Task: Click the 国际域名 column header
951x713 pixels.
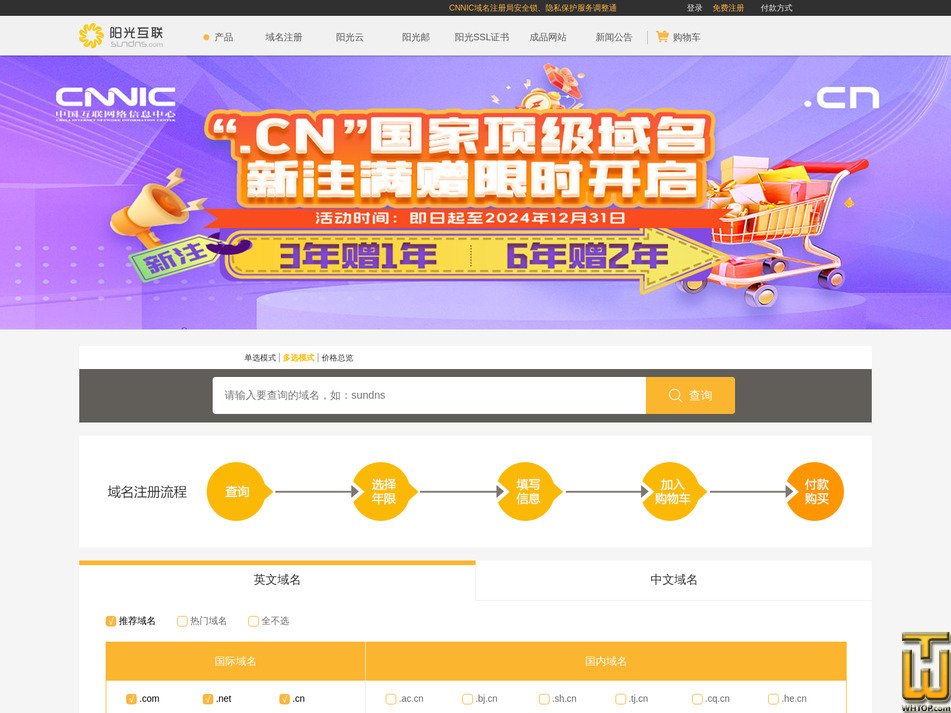Action: pos(235,661)
